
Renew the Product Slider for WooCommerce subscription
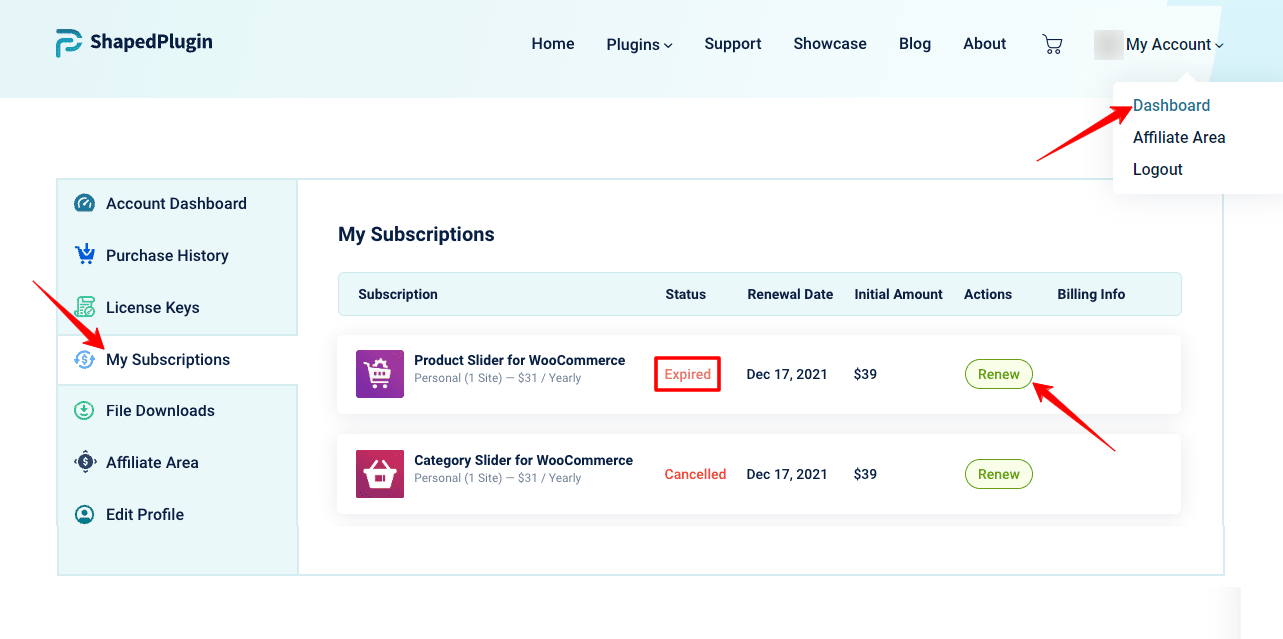998,374
